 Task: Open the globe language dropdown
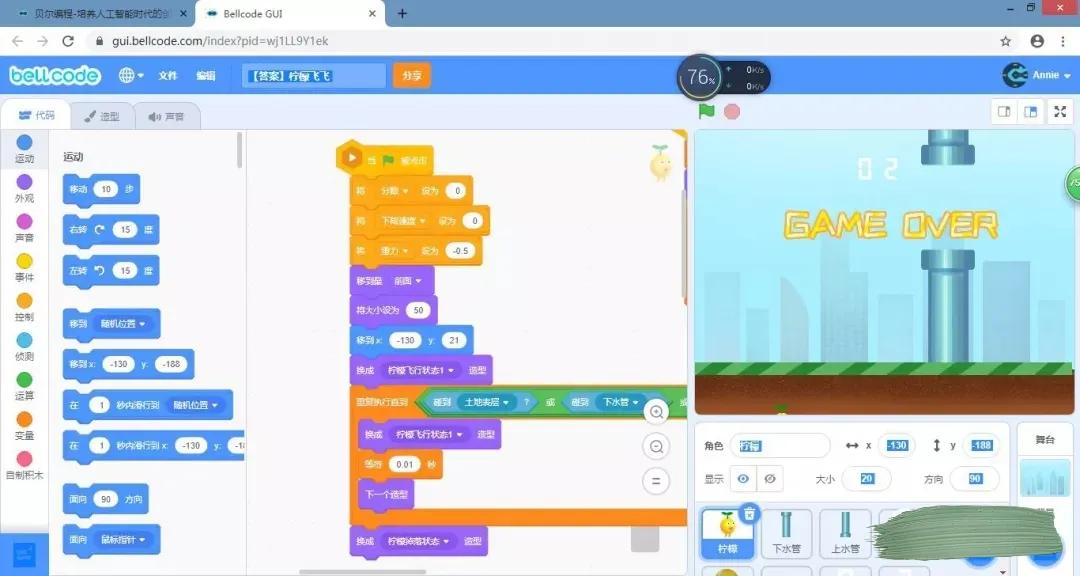coord(131,75)
